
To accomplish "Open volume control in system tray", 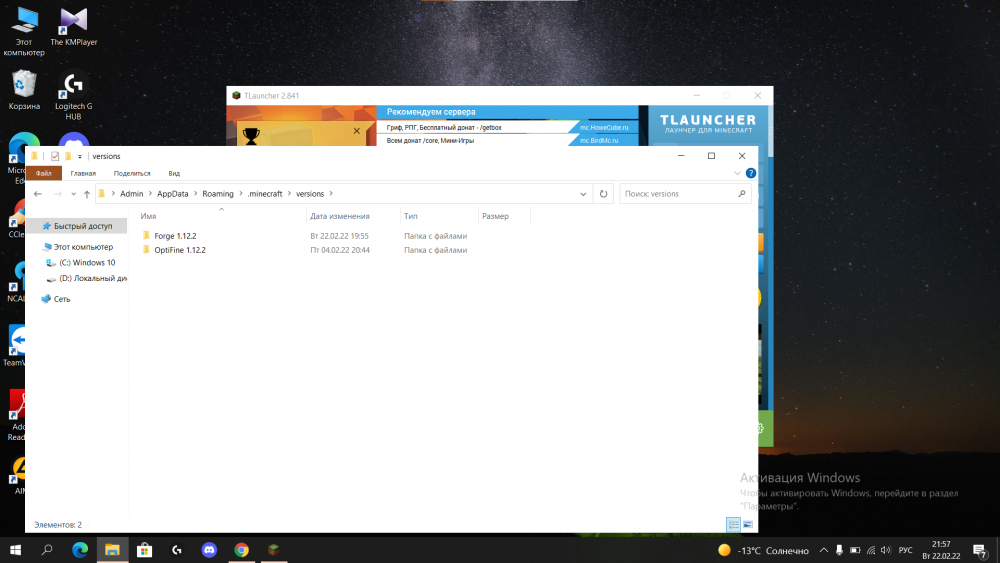I will point(886,550).
